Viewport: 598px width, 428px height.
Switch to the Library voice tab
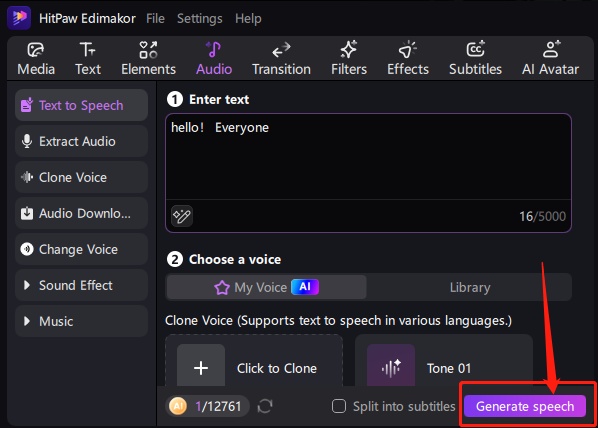(x=470, y=287)
